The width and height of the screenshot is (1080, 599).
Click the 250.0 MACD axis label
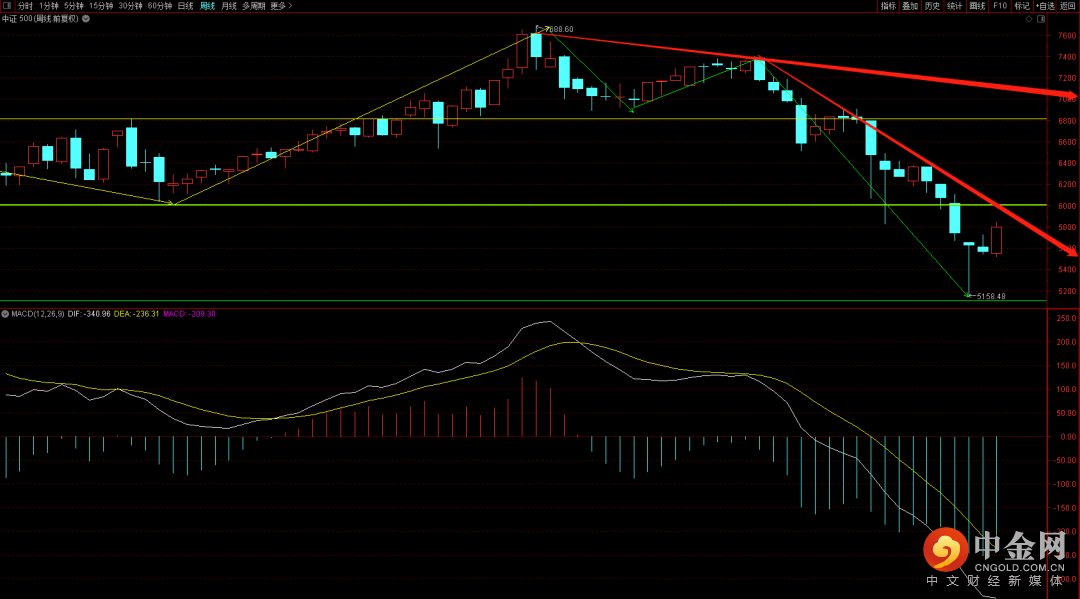point(1066,318)
